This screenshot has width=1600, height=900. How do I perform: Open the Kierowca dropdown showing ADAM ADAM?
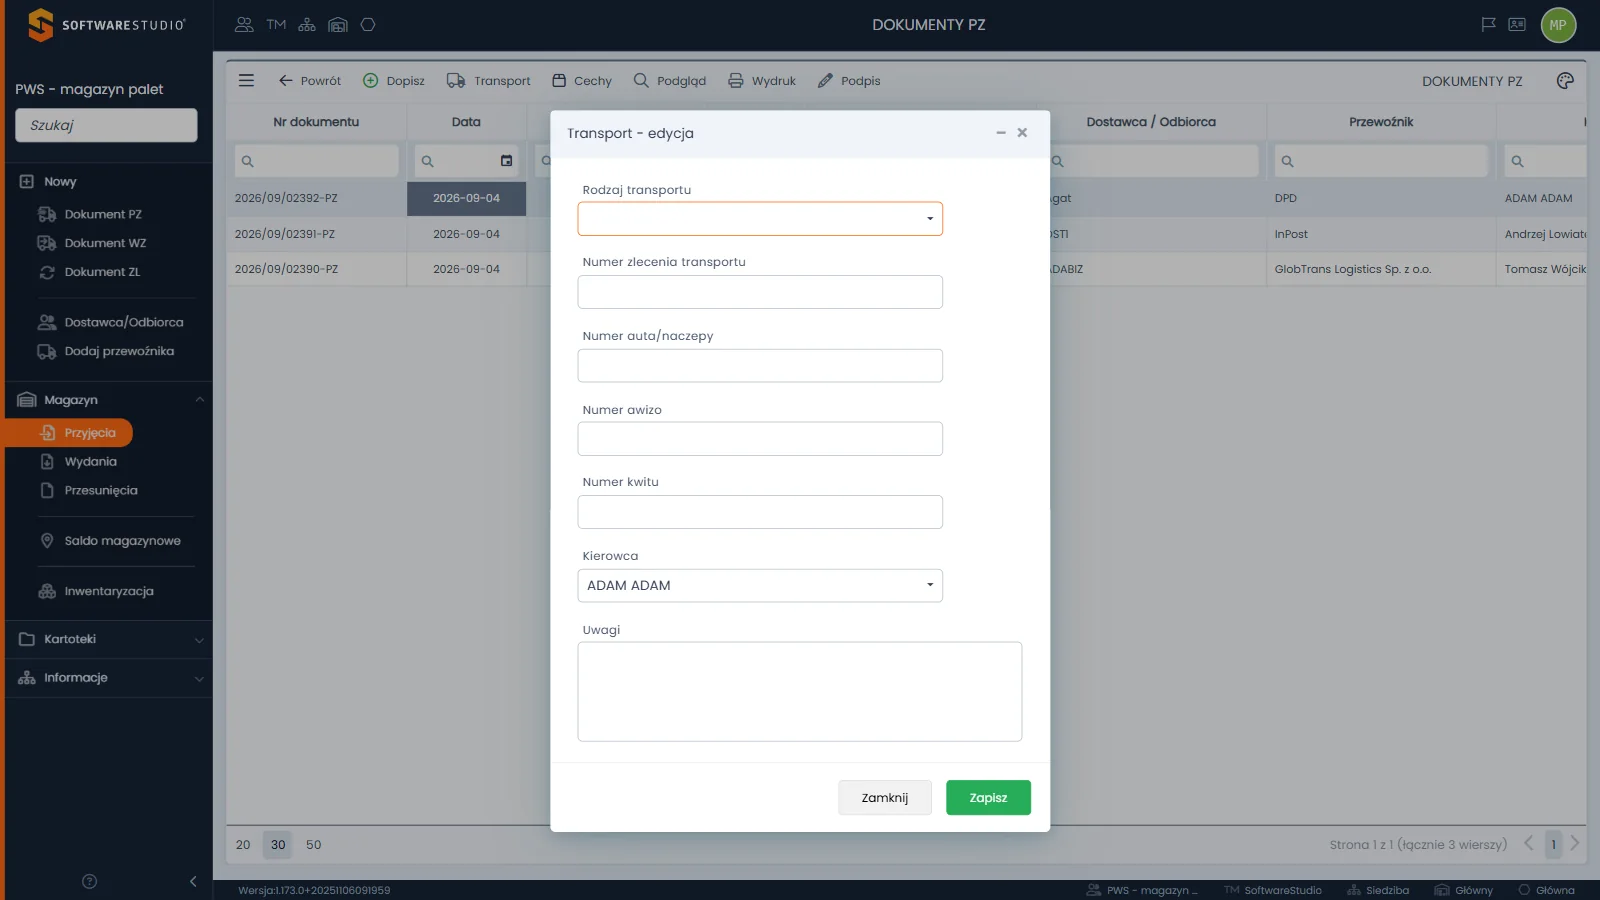[x=760, y=586]
